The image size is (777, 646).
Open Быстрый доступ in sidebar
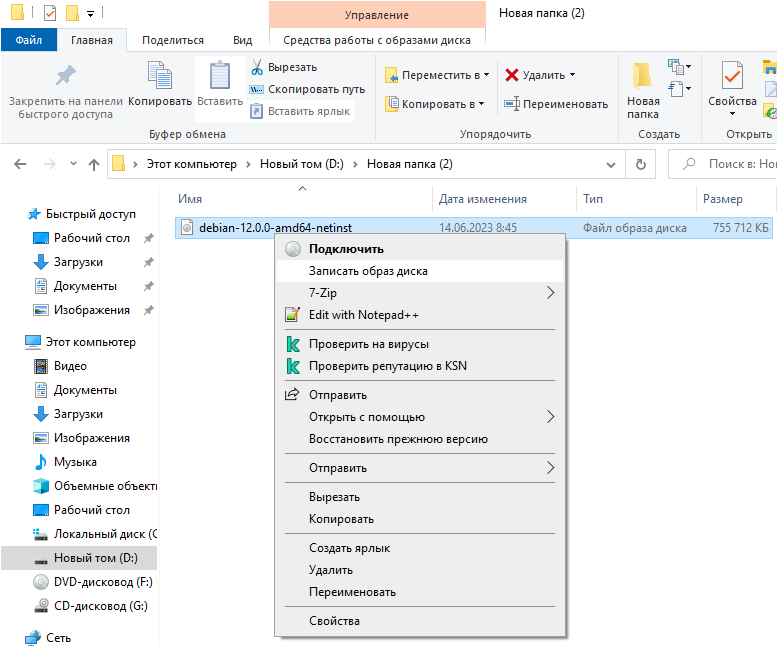click(82, 214)
